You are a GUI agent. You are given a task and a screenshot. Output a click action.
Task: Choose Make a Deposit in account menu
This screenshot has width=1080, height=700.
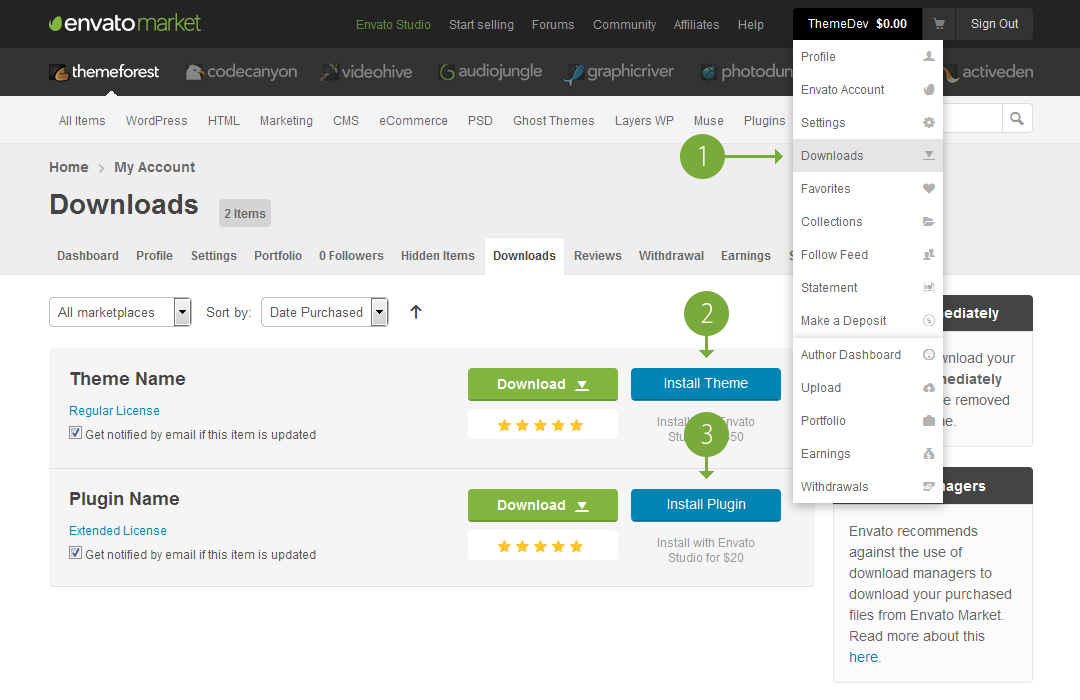[868, 320]
